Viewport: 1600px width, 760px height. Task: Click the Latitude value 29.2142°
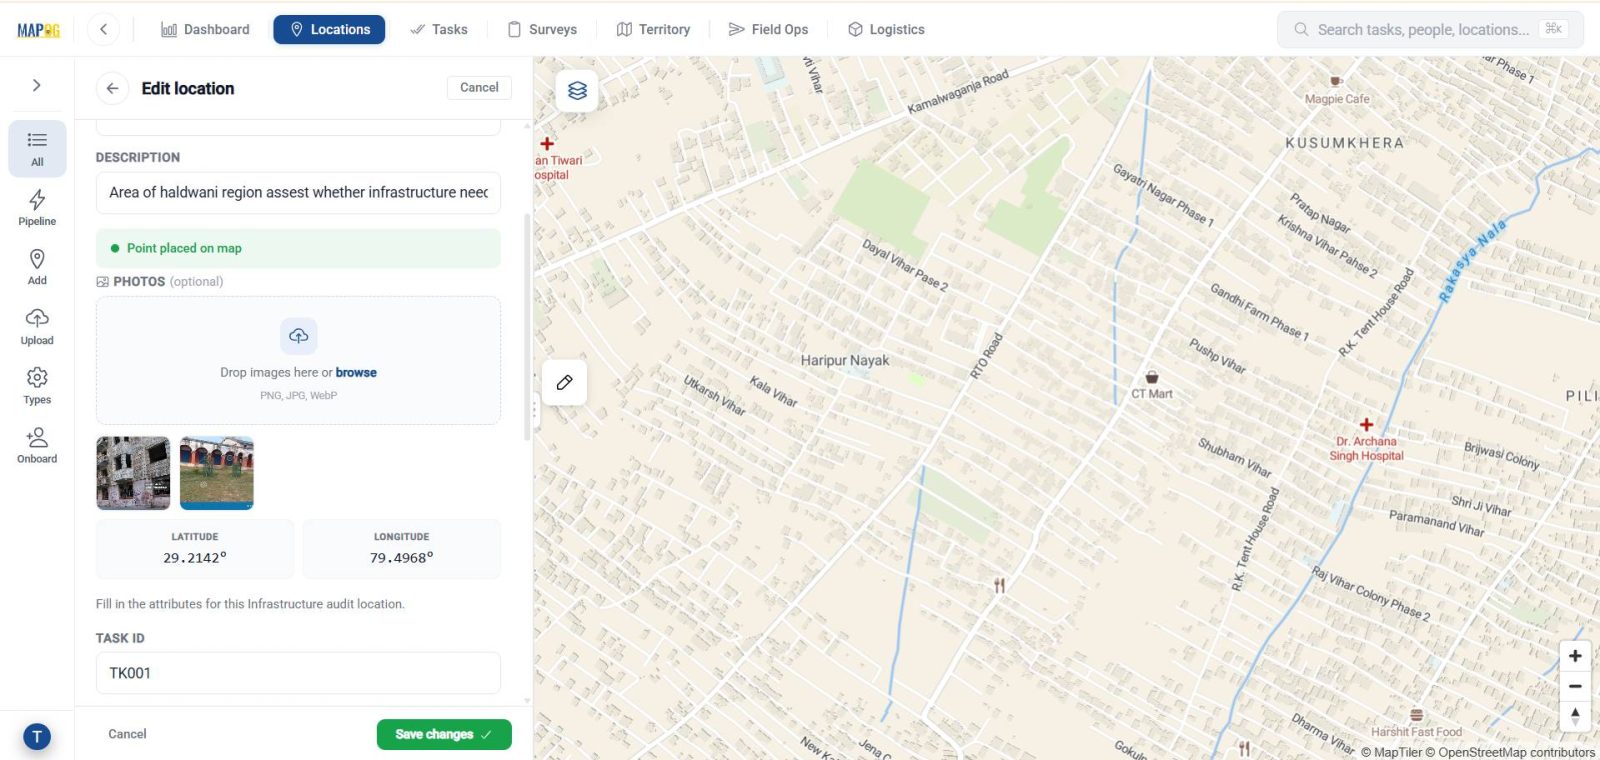tap(195, 558)
